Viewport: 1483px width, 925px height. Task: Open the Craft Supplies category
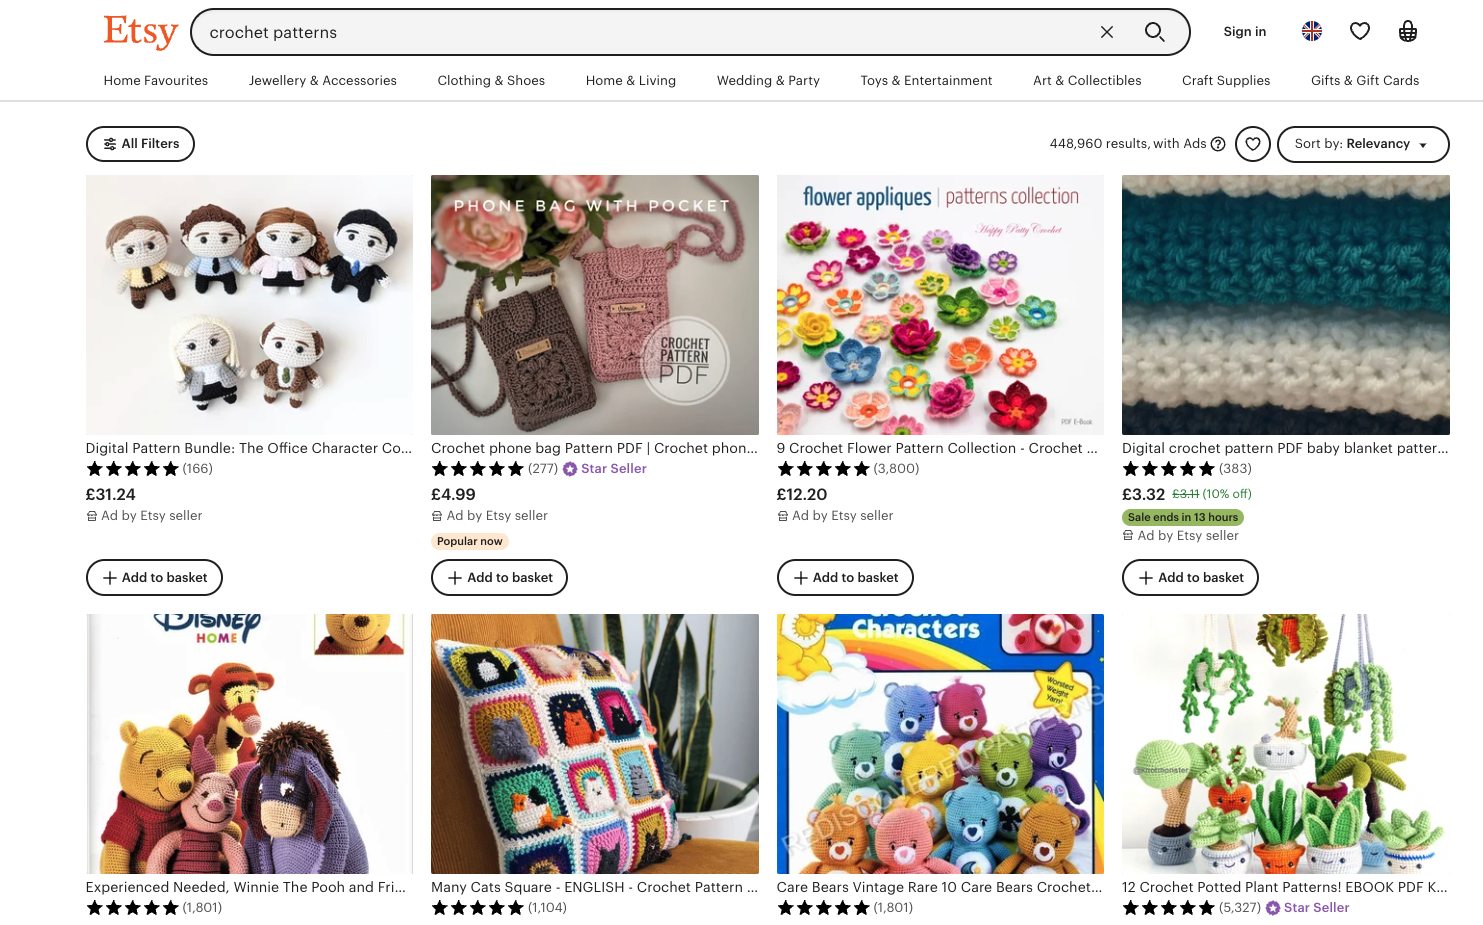click(x=1225, y=81)
